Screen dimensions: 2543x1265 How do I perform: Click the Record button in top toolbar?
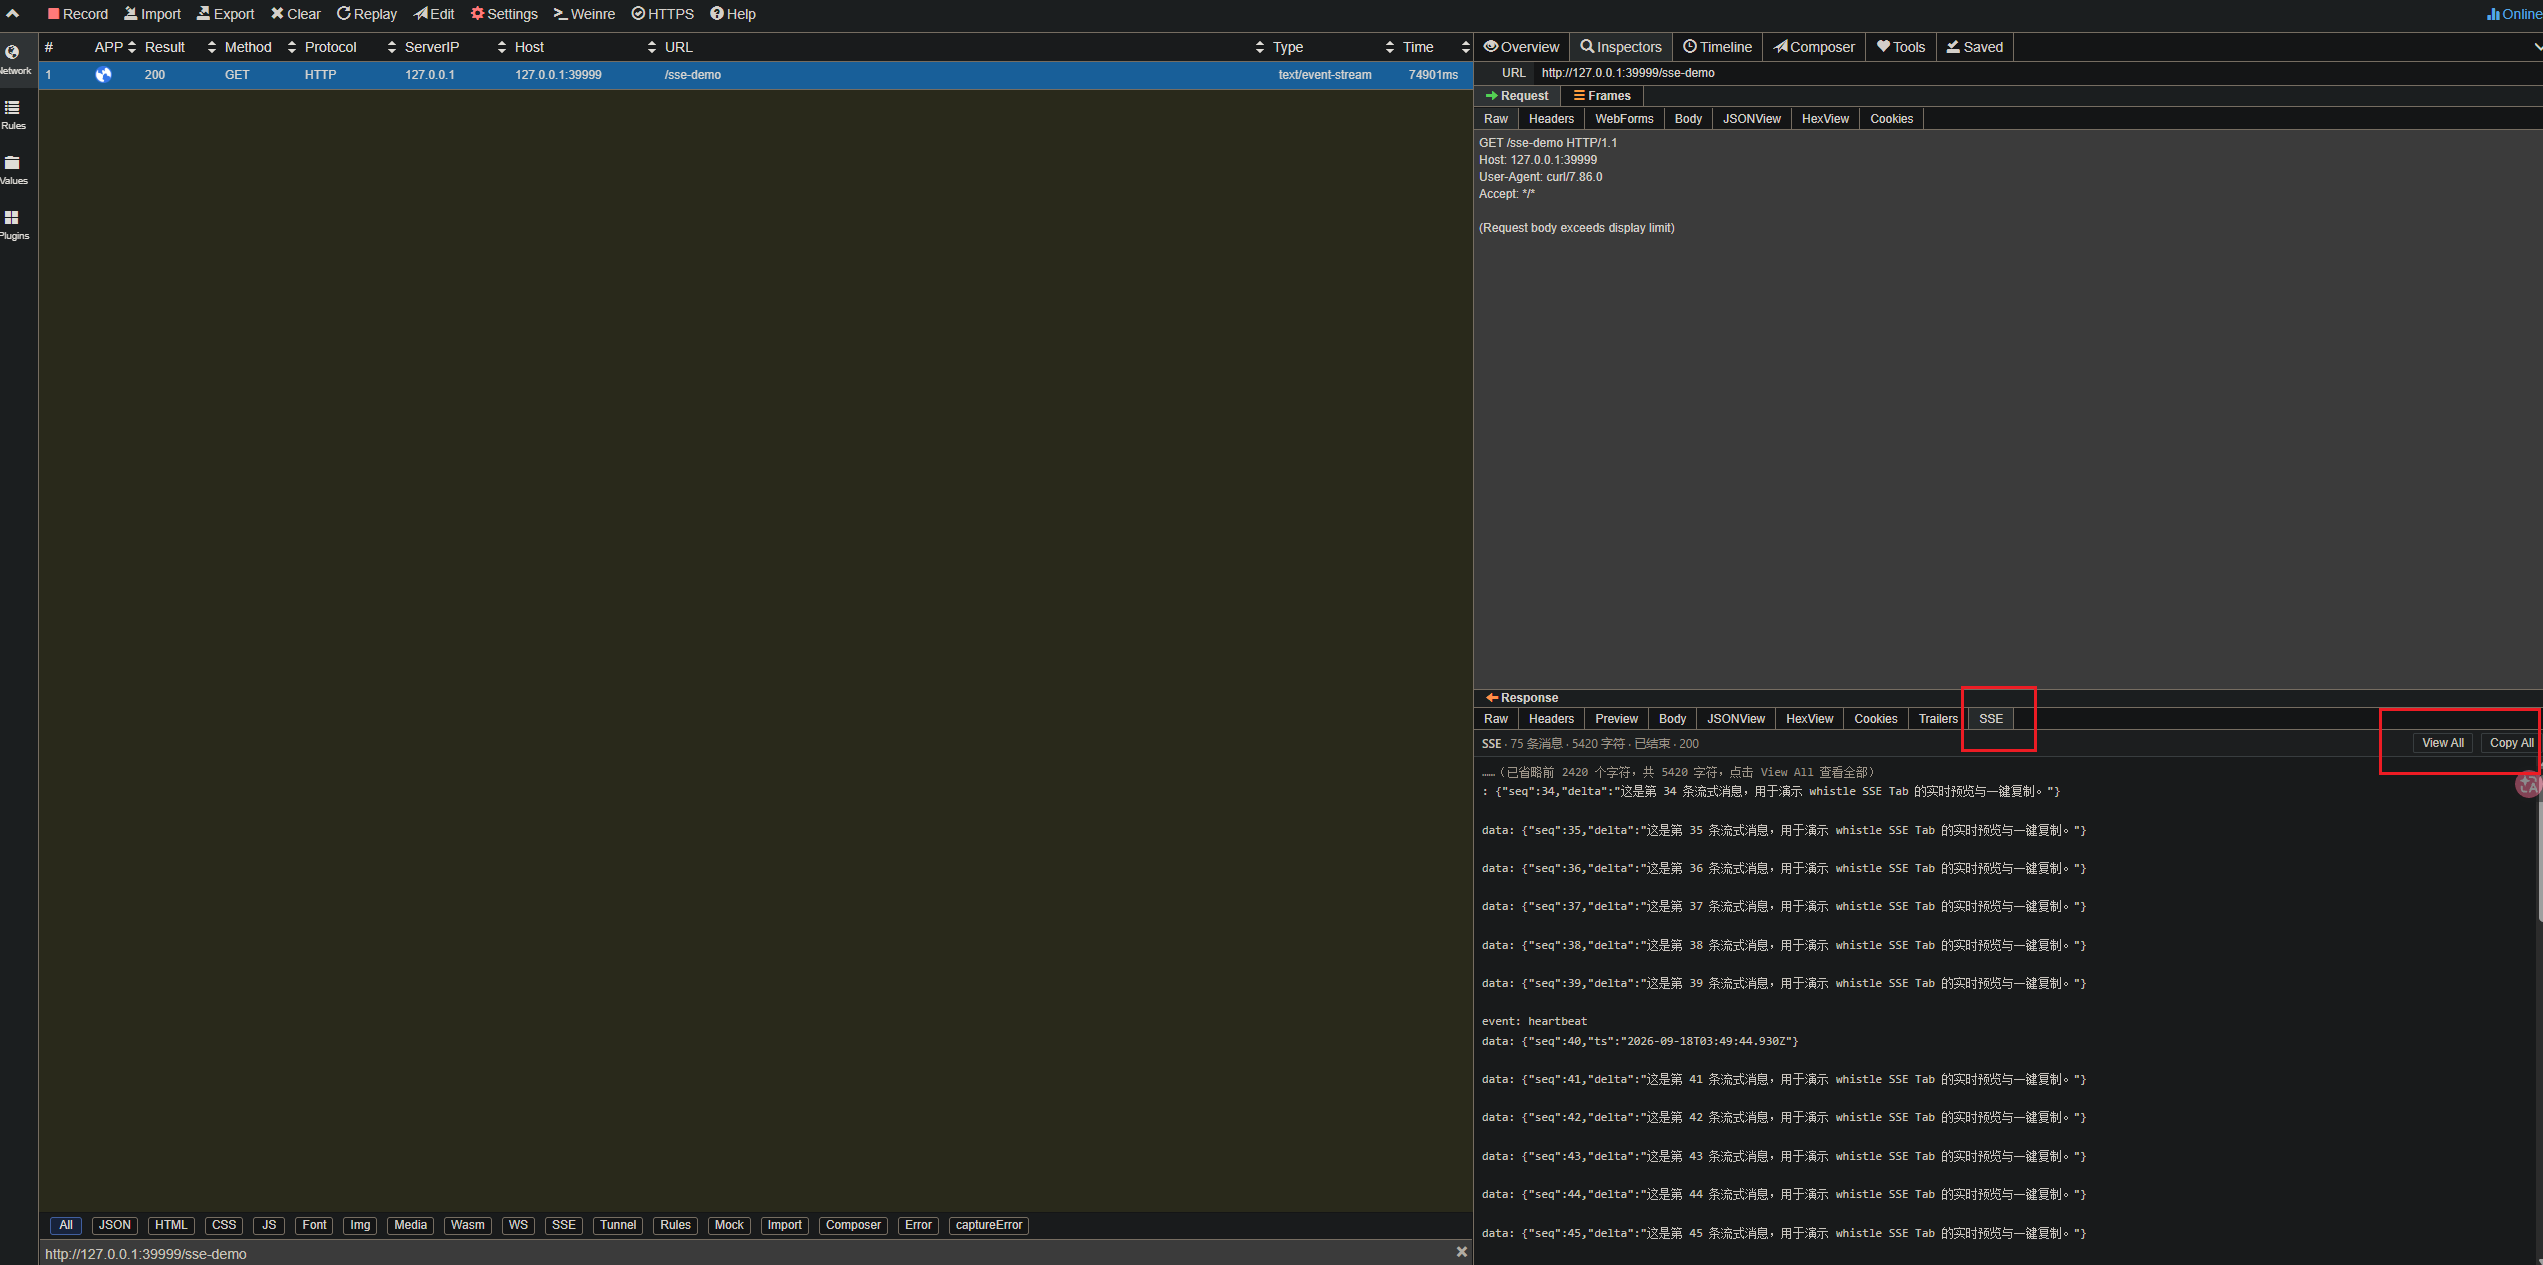(78, 14)
